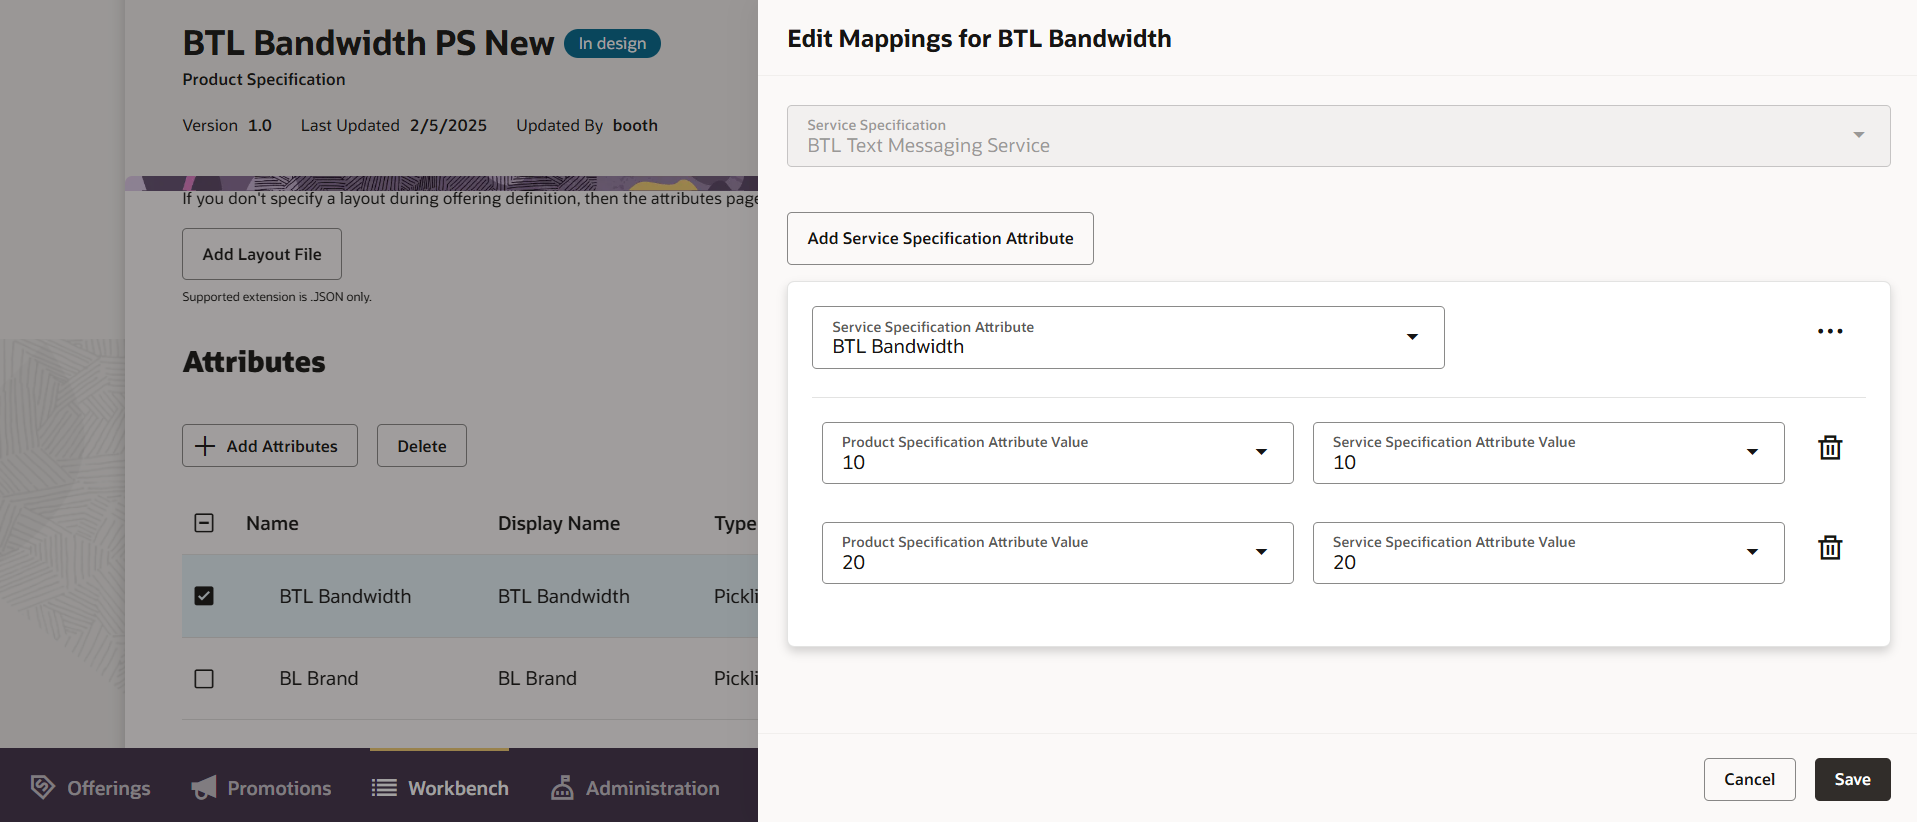Delete the mapping row with value 20

[1830, 548]
